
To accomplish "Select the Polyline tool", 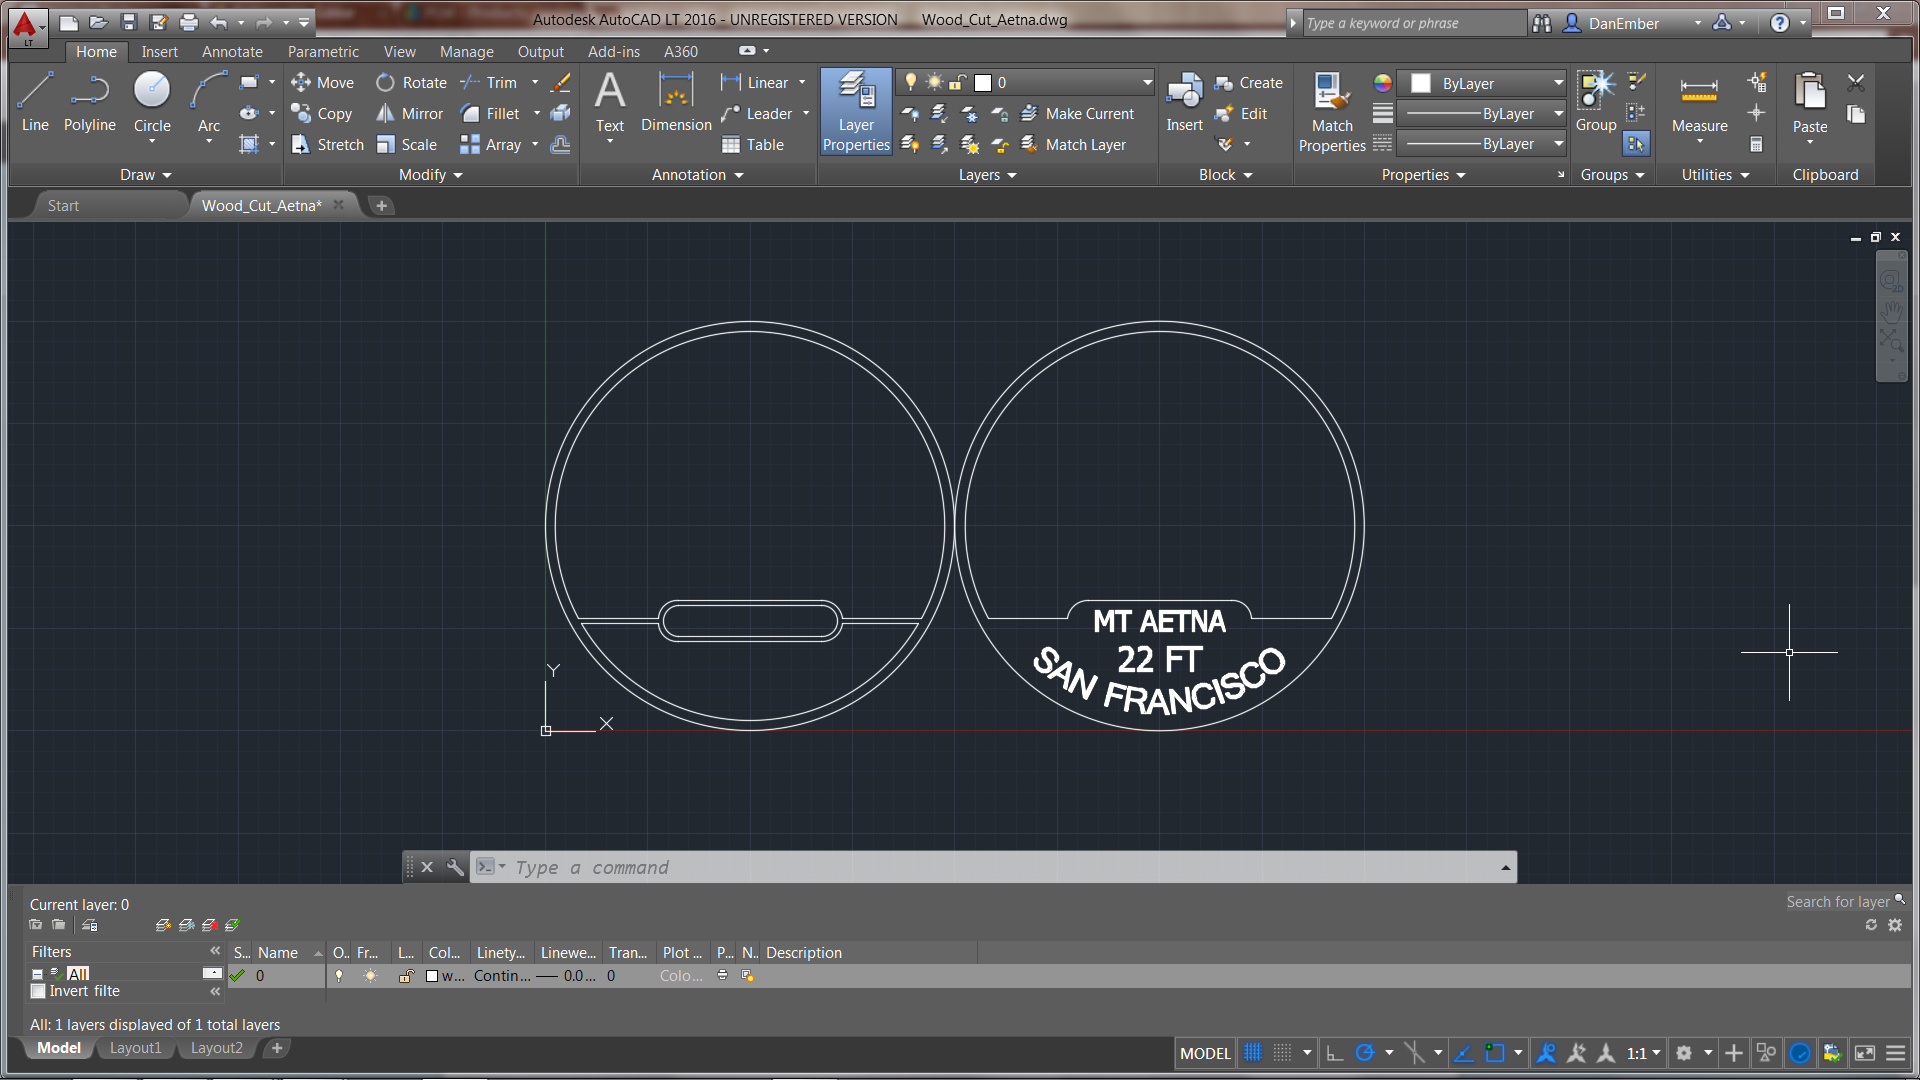I will (90, 102).
